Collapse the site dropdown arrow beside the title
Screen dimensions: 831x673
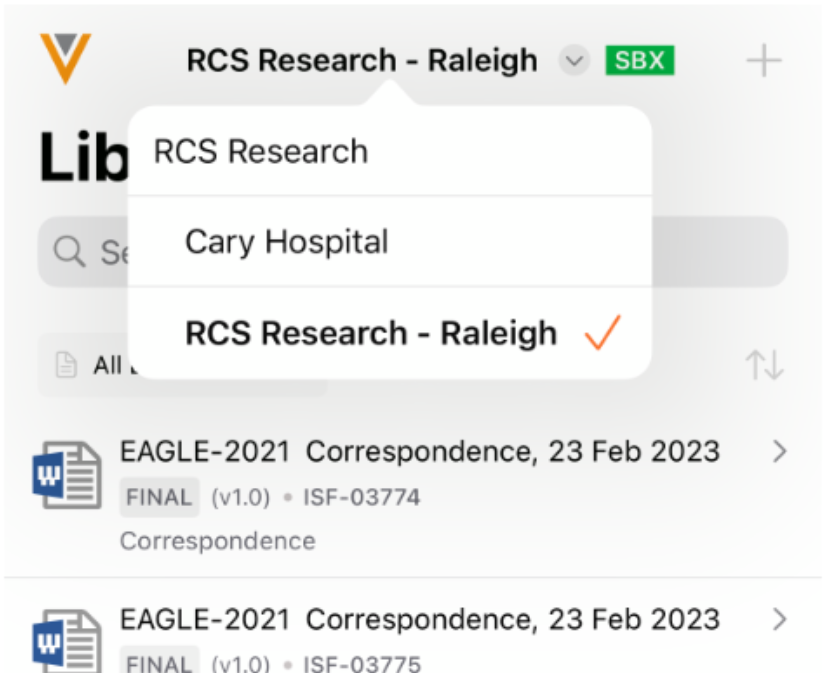(x=573, y=61)
